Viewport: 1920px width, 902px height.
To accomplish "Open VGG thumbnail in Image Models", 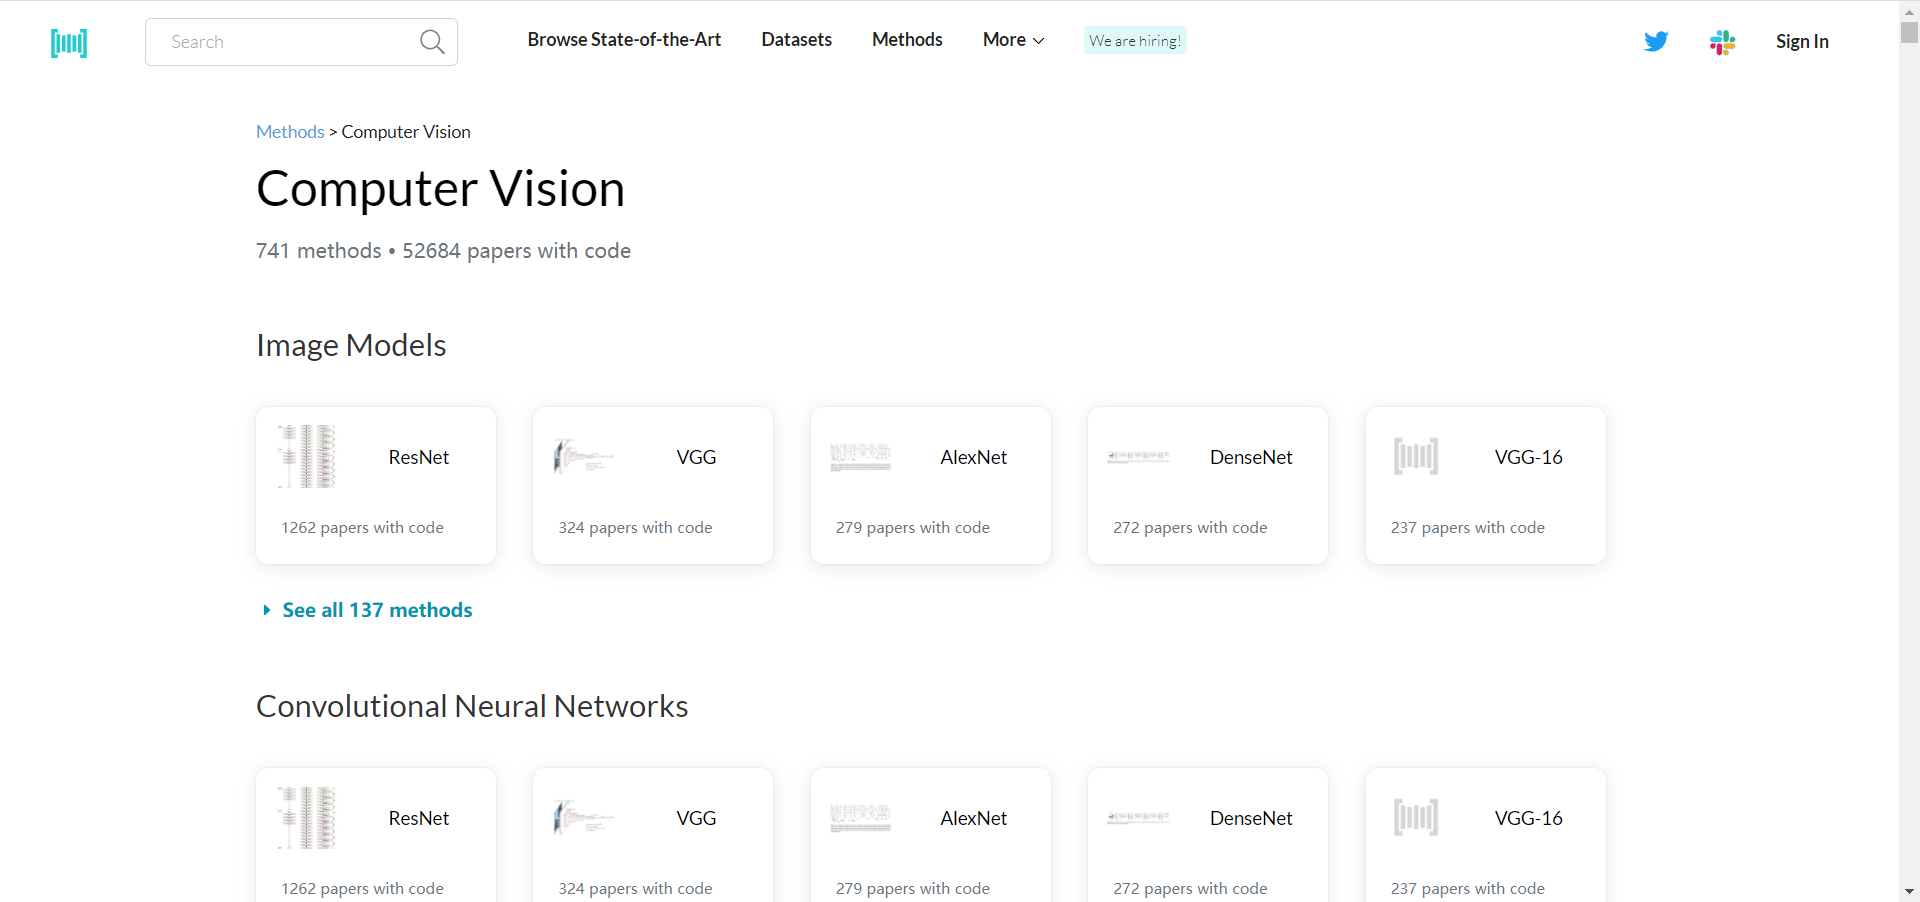I will pyautogui.click(x=584, y=457).
